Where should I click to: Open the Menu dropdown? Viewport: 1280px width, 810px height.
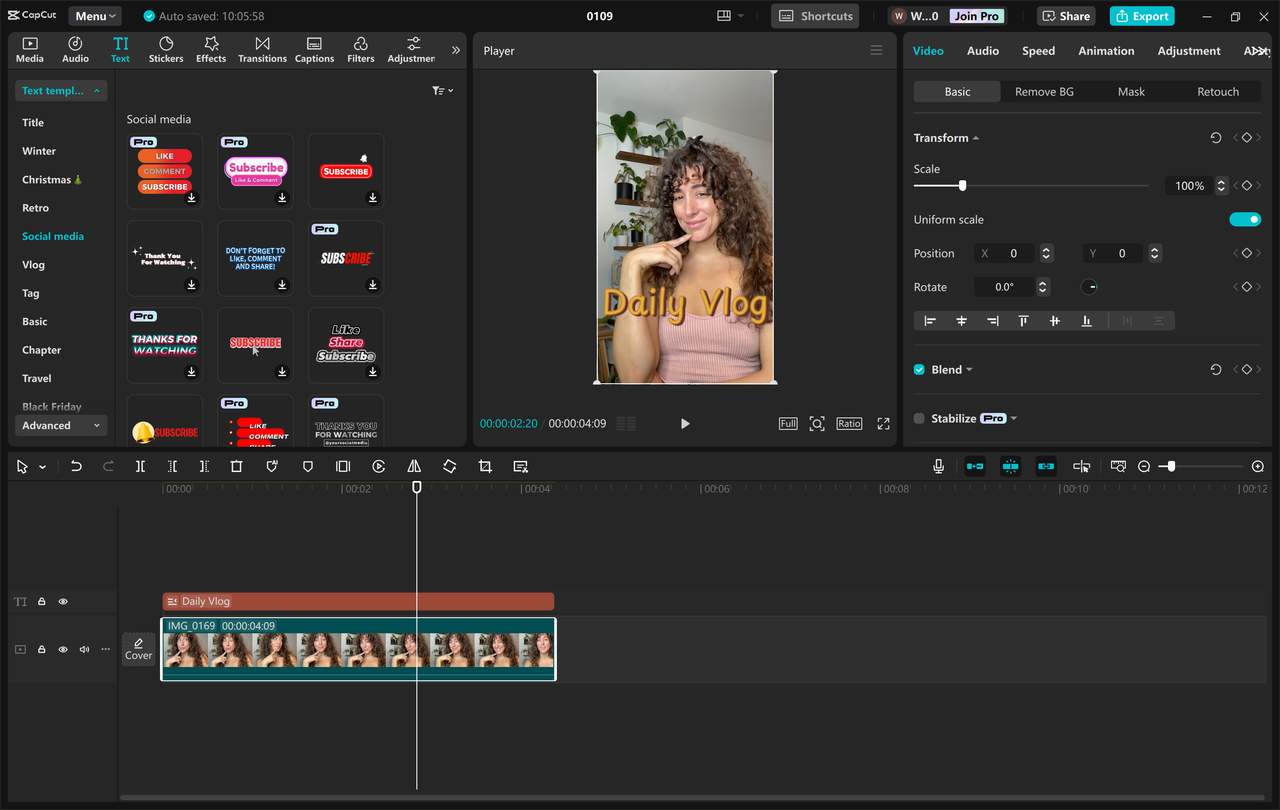(x=94, y=15)
